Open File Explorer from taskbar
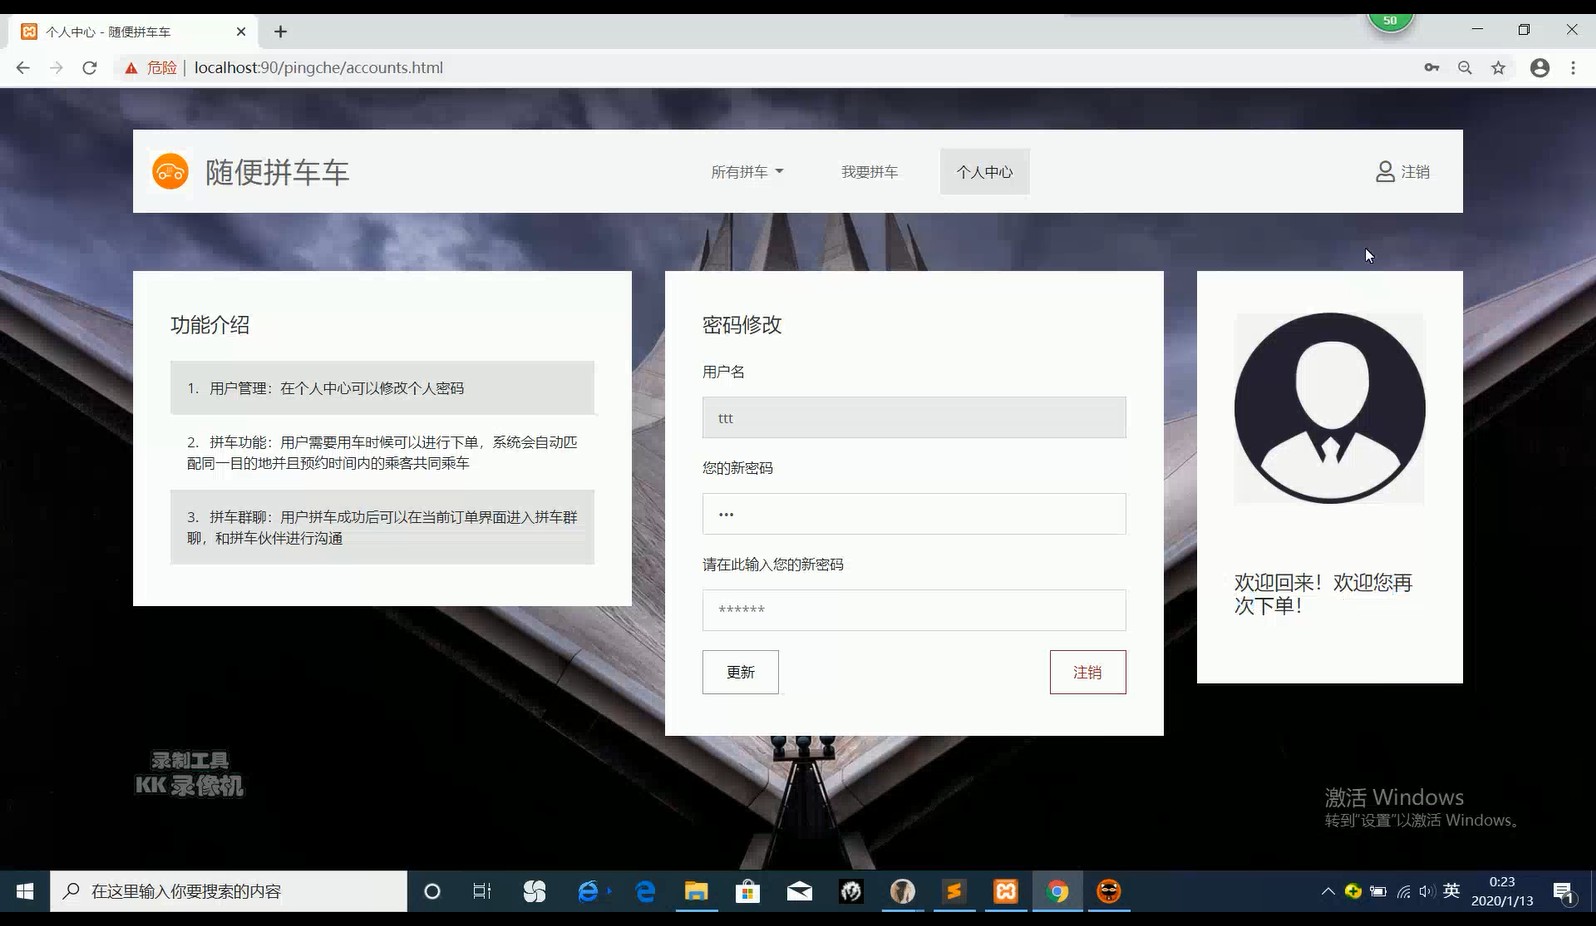The image size is (1596, 926). (x=696, y=891)
